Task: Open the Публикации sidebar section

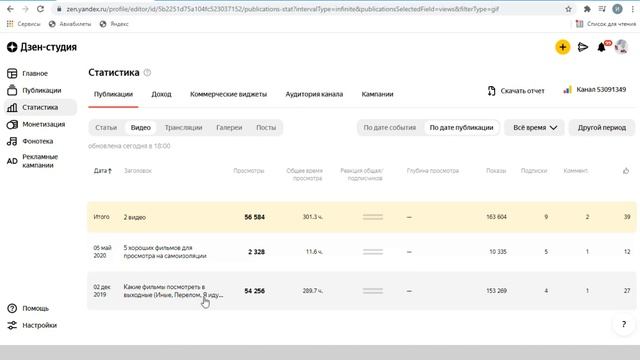Action: (34, 90)
